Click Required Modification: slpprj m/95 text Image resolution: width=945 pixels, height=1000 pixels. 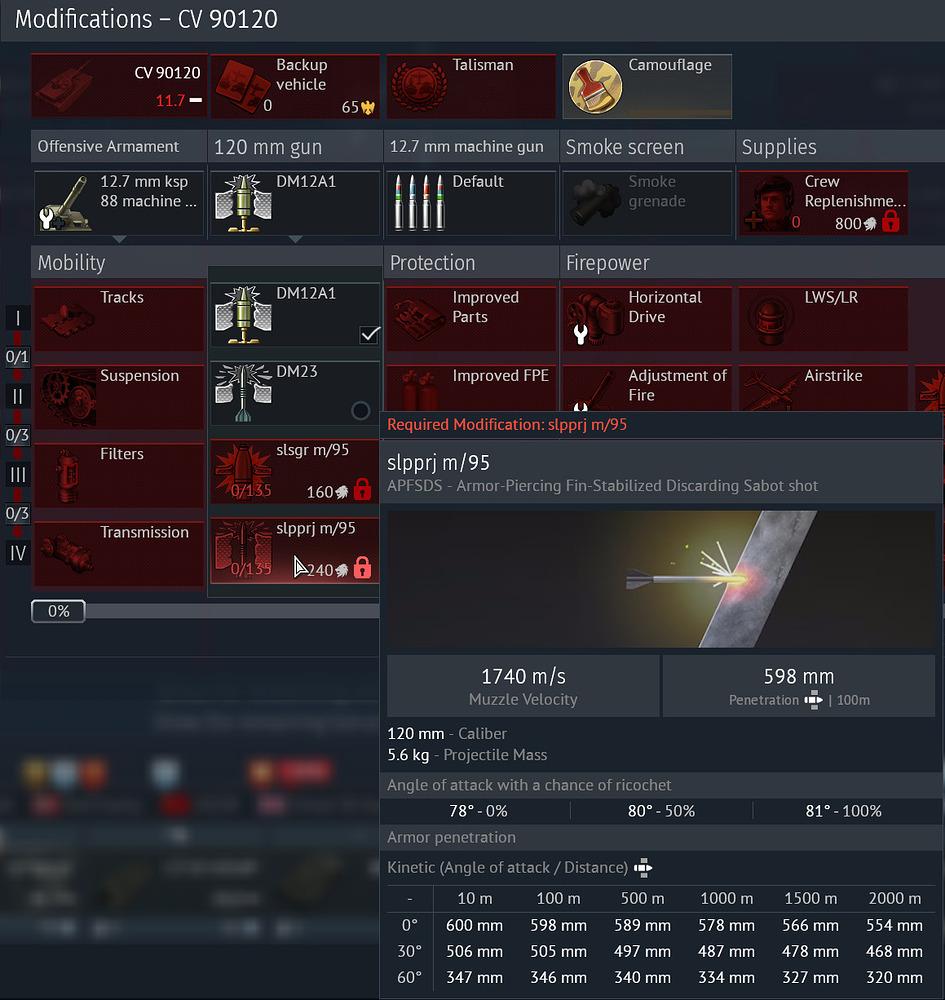[x=507, y=425]
